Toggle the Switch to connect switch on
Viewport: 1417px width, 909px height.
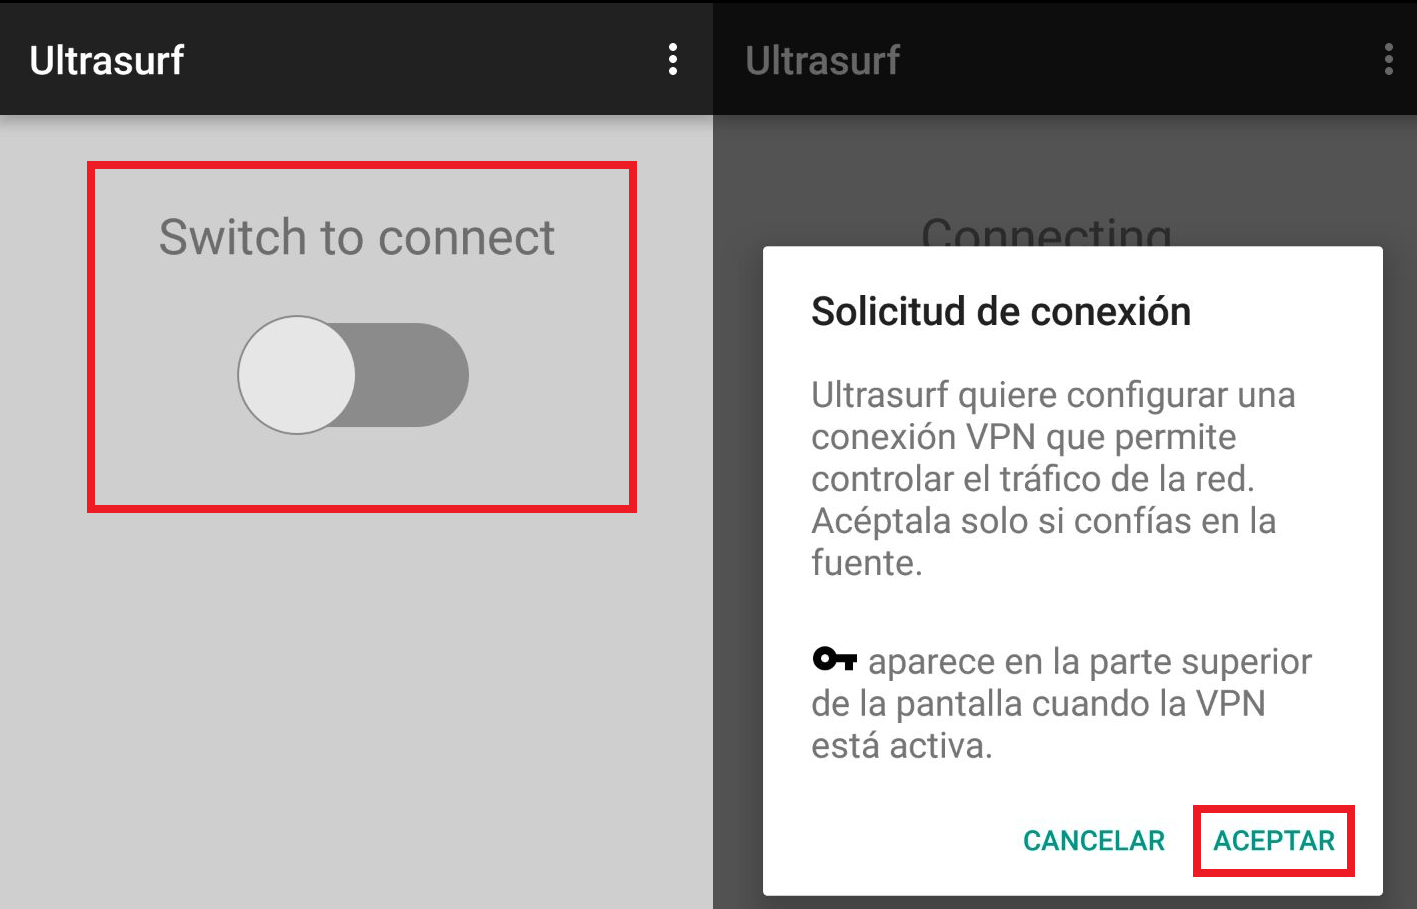(x=353, y=375)
